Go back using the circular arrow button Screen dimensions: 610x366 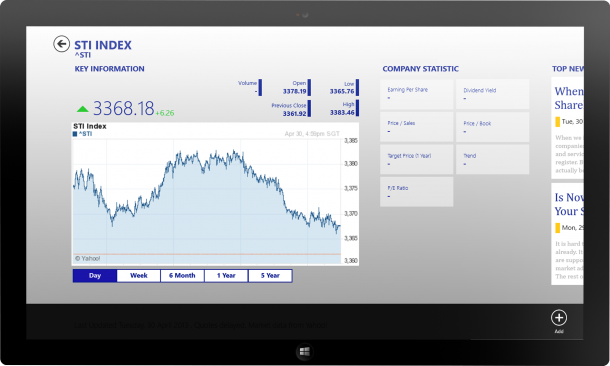point(61,44)
